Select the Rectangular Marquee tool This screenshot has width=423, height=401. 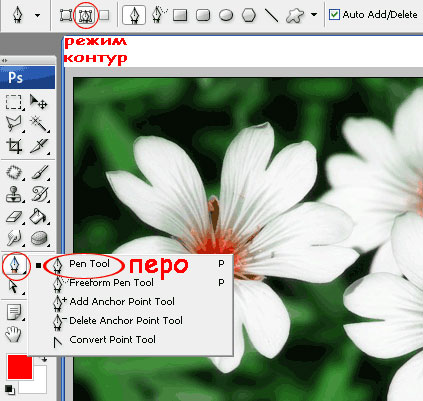pyautogui.click(x=14, y=102)
